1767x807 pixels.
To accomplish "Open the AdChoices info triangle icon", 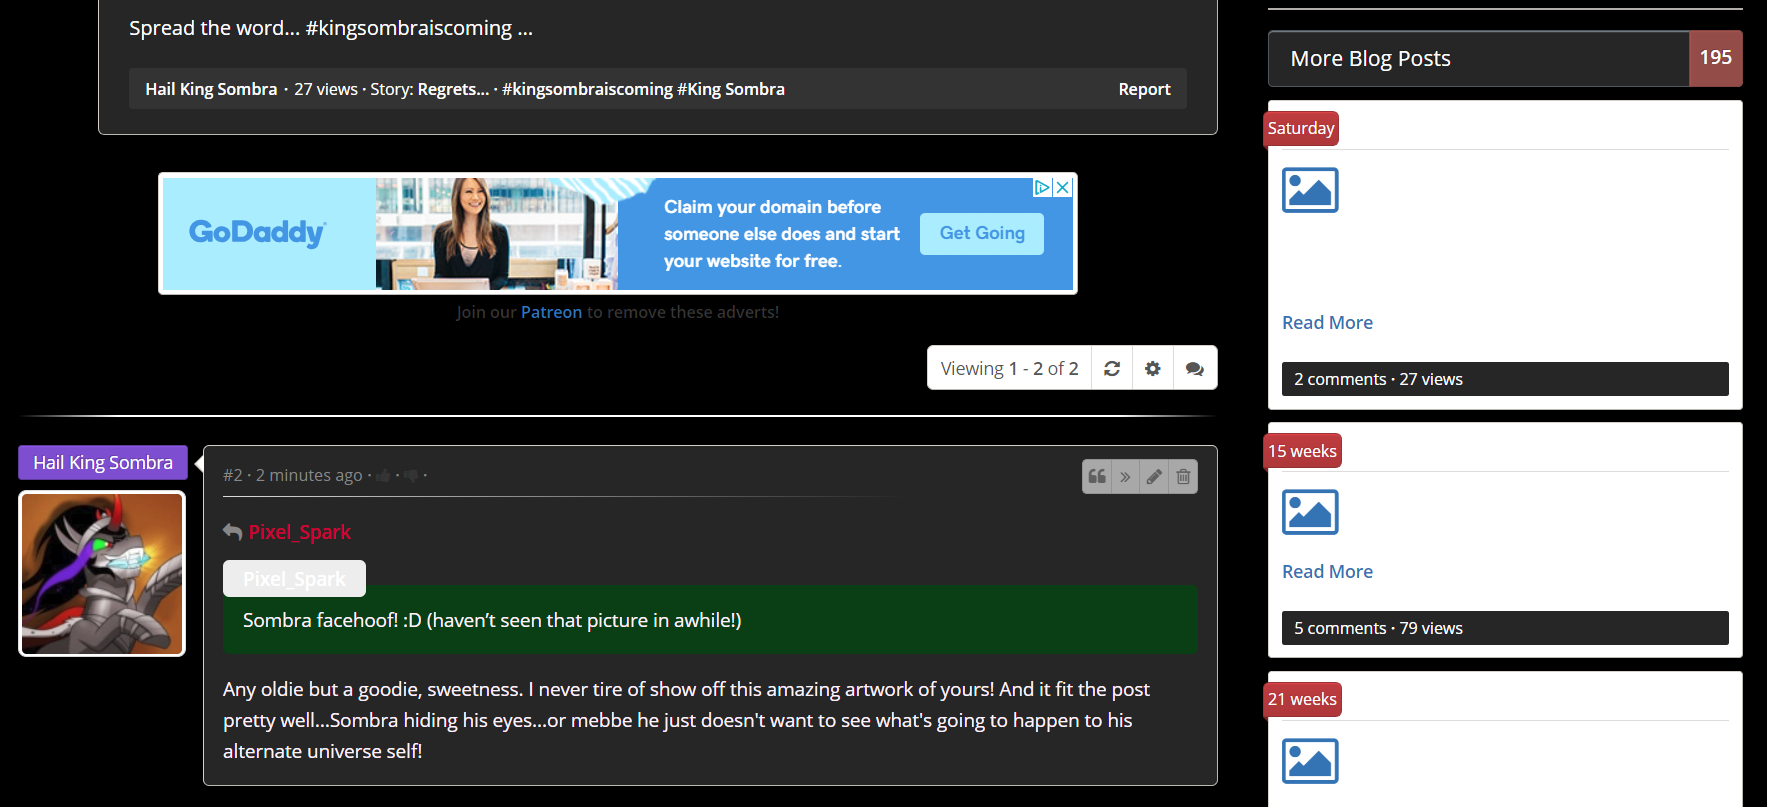I will click(x=1042, y=187).
